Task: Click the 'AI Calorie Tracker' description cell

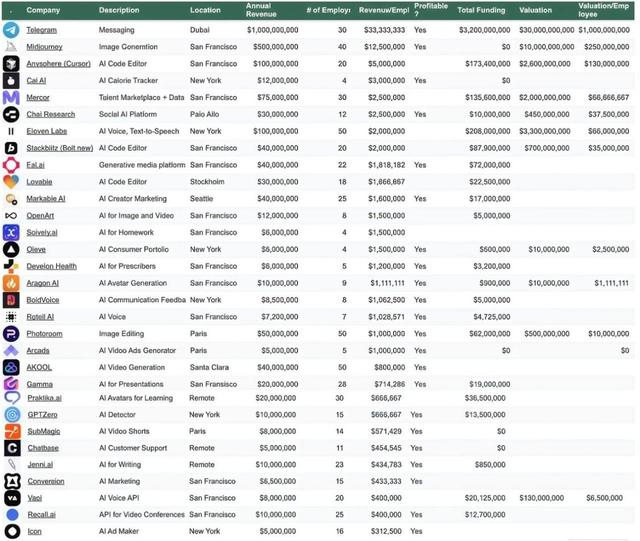Action: coord(128,81)
